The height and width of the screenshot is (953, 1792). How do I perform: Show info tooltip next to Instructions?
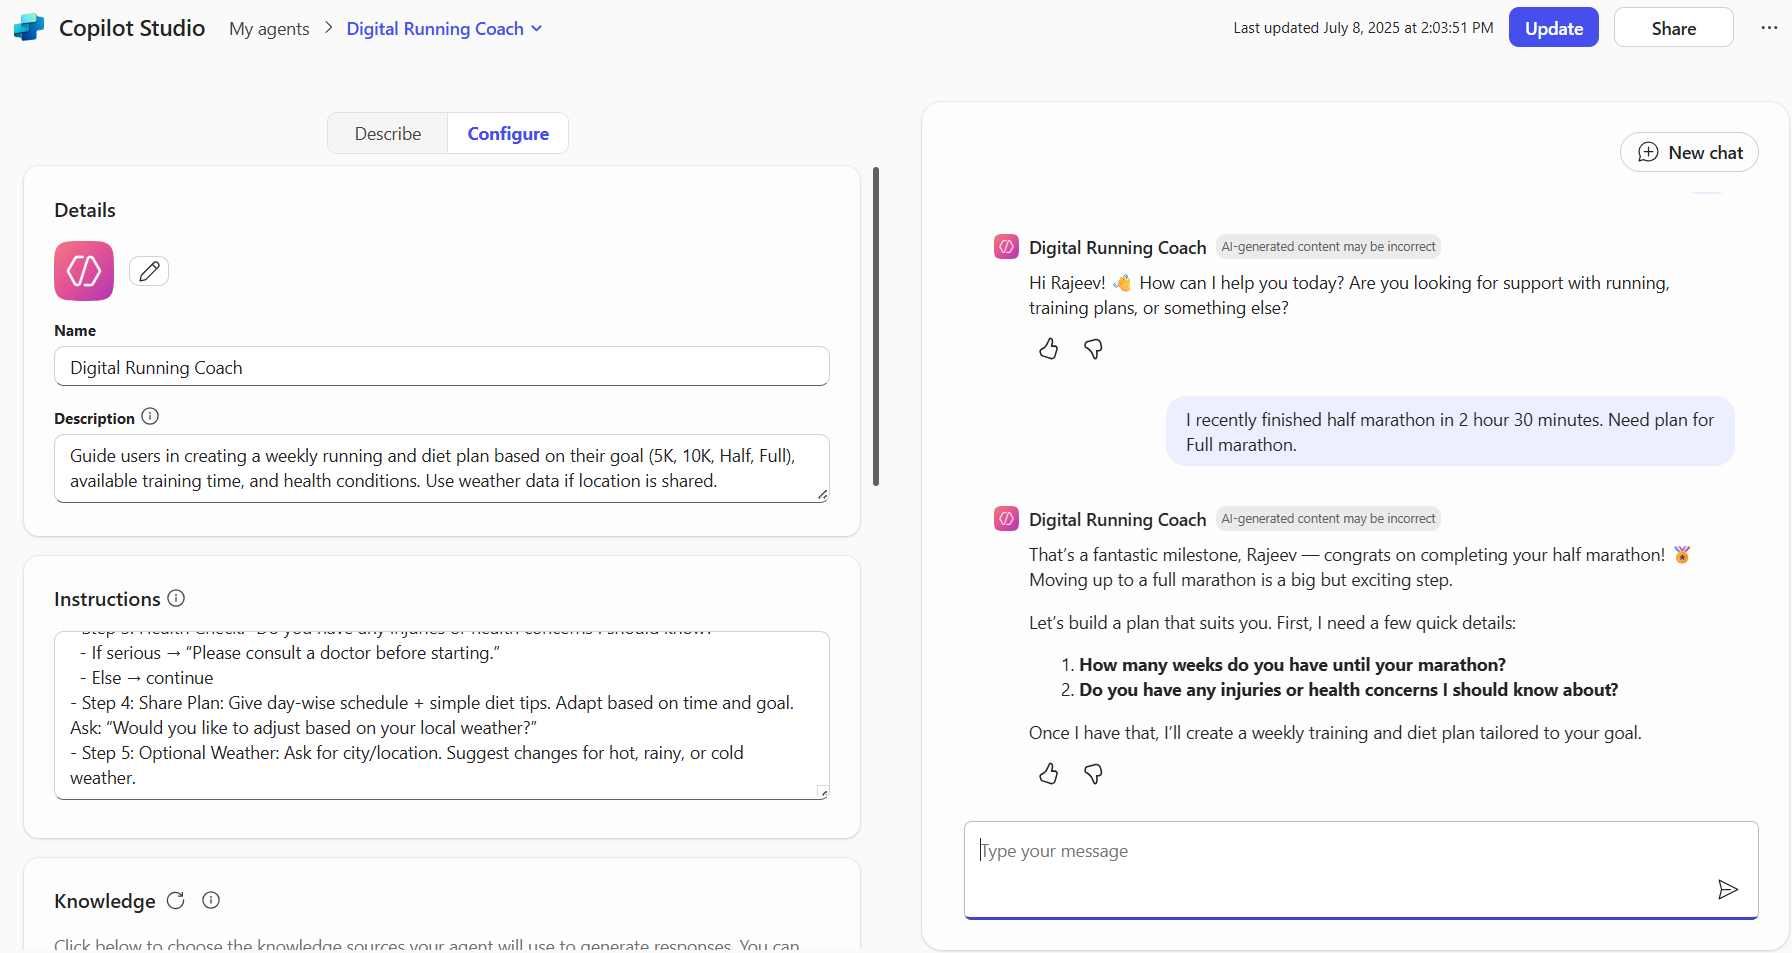pyautogui.click(x=176, y=598)
